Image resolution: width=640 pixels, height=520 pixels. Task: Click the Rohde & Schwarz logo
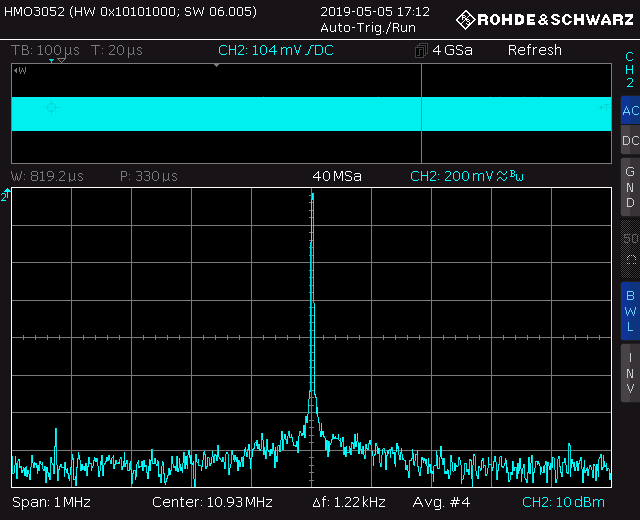pos(545,19)
